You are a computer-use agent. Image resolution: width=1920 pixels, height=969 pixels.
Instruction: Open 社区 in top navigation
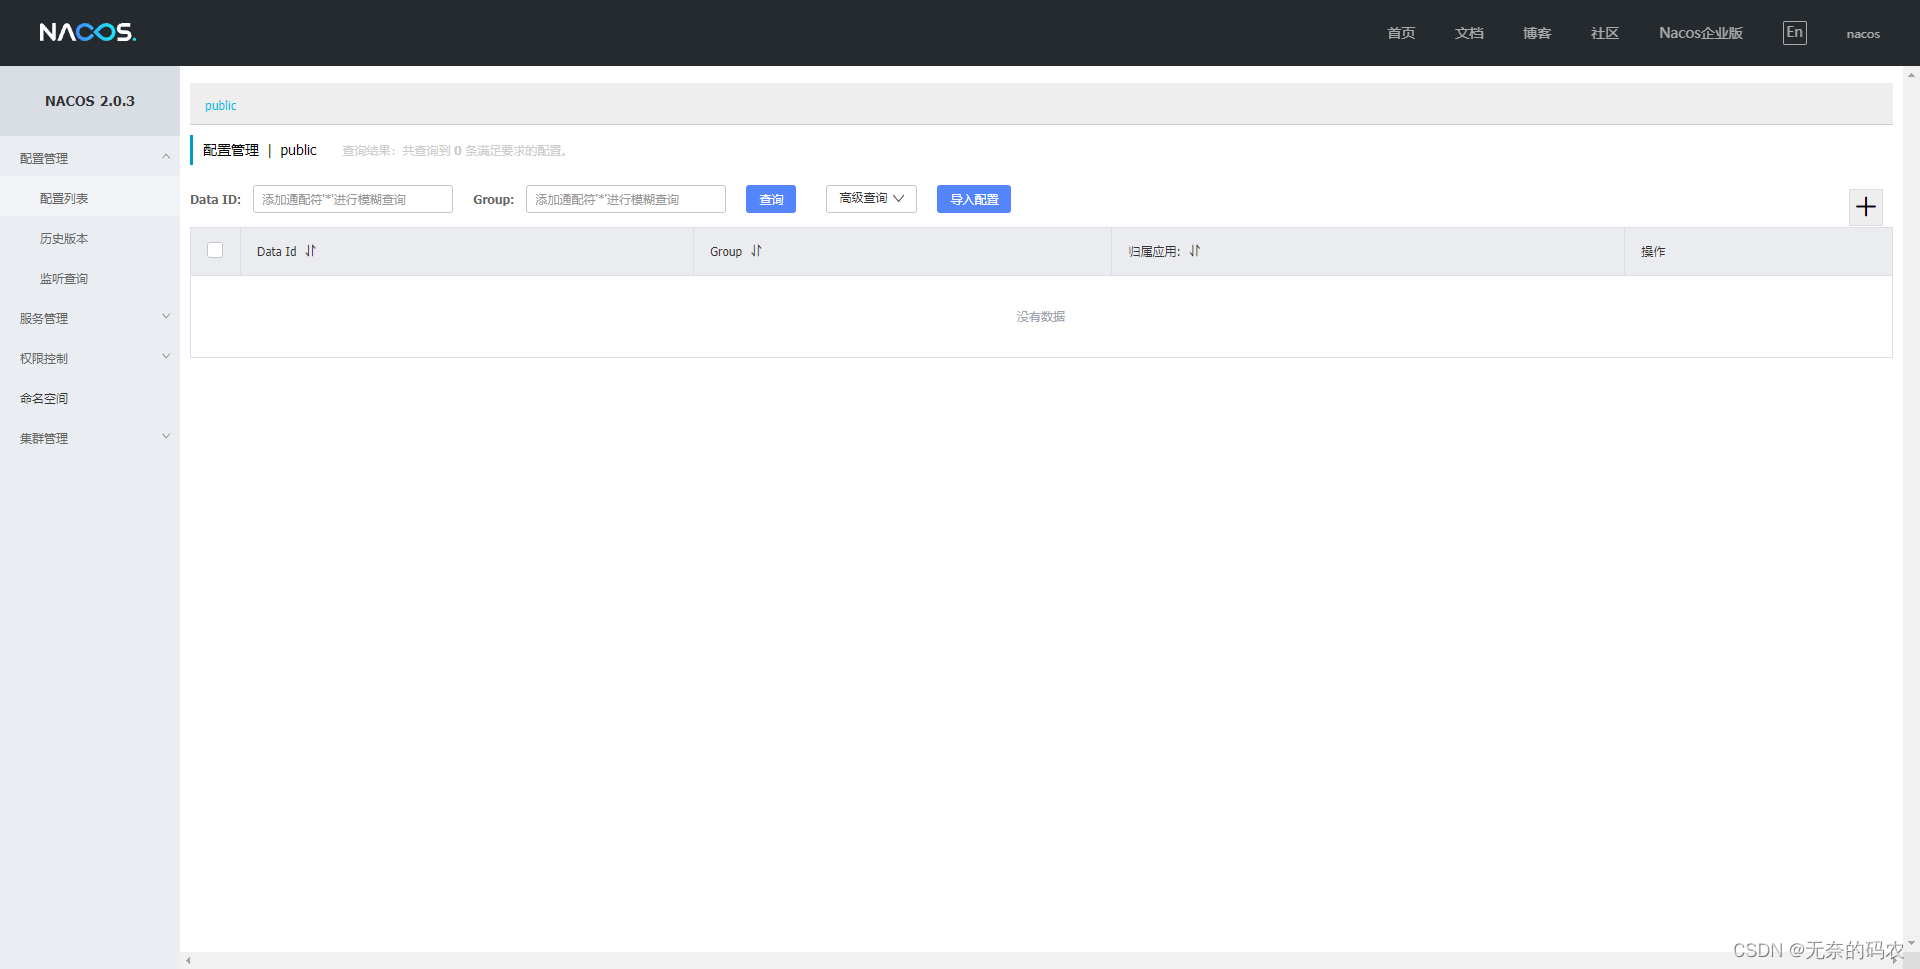pos(1605,33)
